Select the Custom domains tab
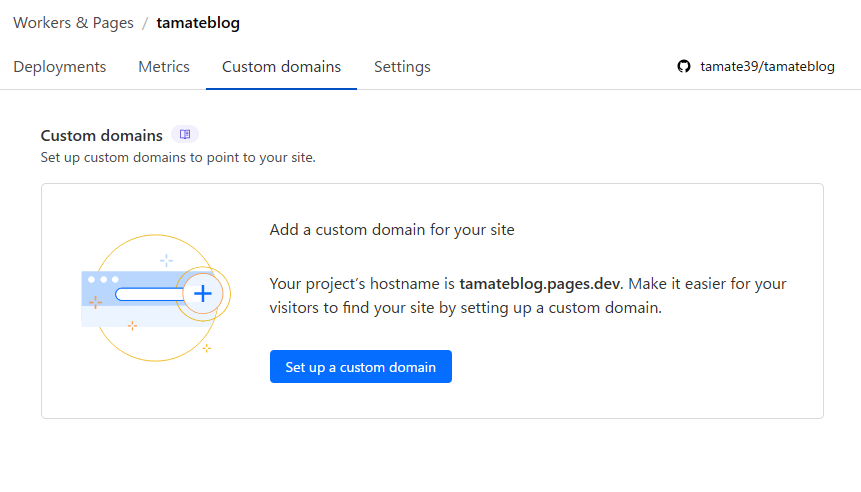Viewport: 861px width, 492px height. (x=281, y=67)
